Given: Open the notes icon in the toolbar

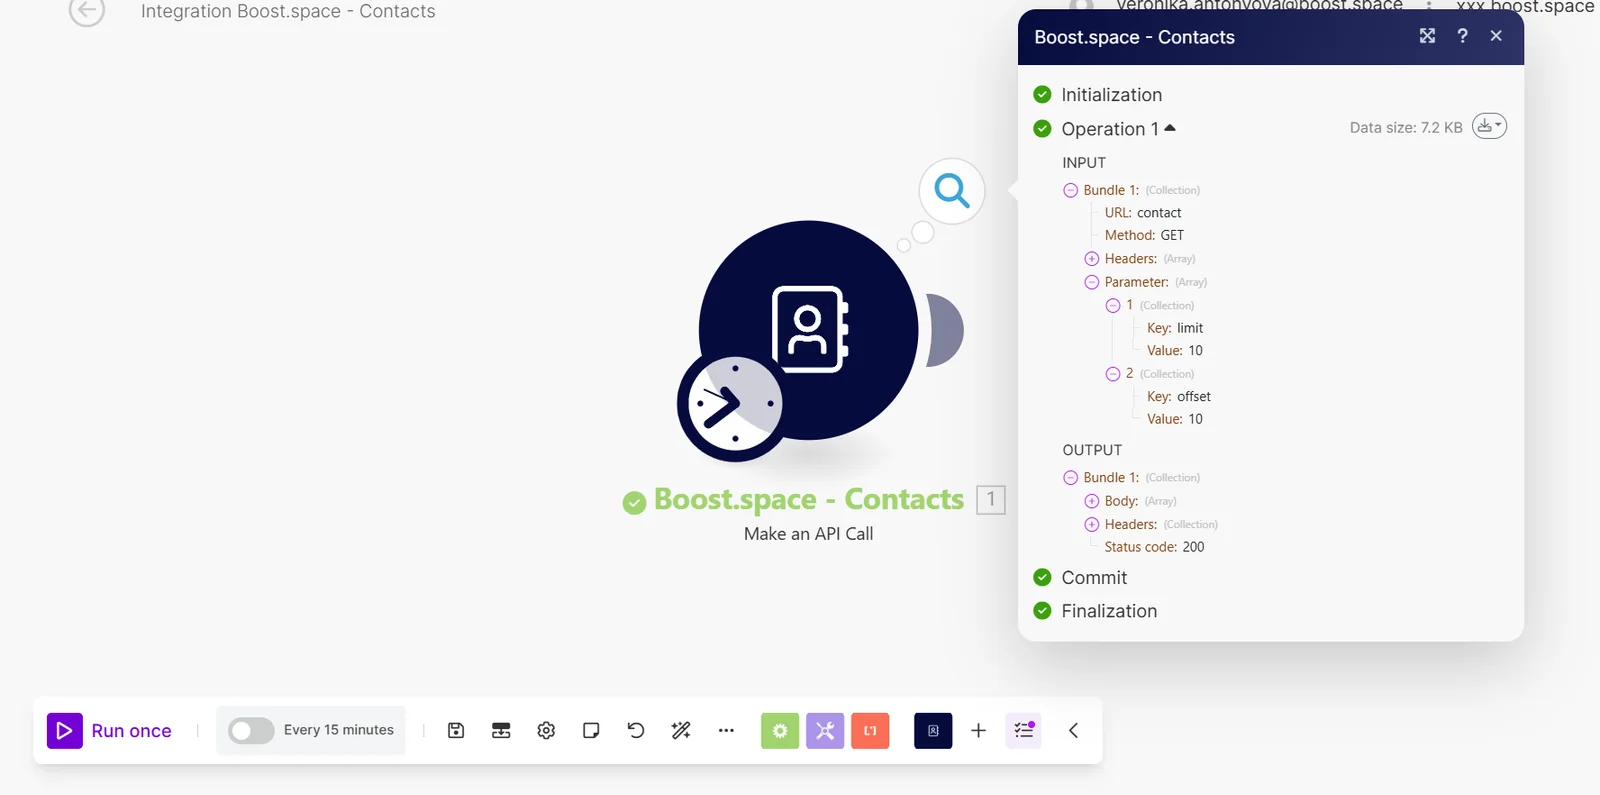Looking at the screenshot, I should click(x=591, y=731).
